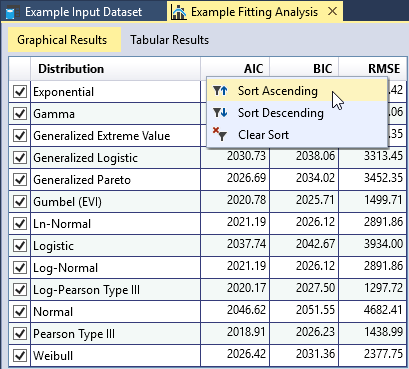
Task: Click AIC value 2037.74
Action: point(246,244)
